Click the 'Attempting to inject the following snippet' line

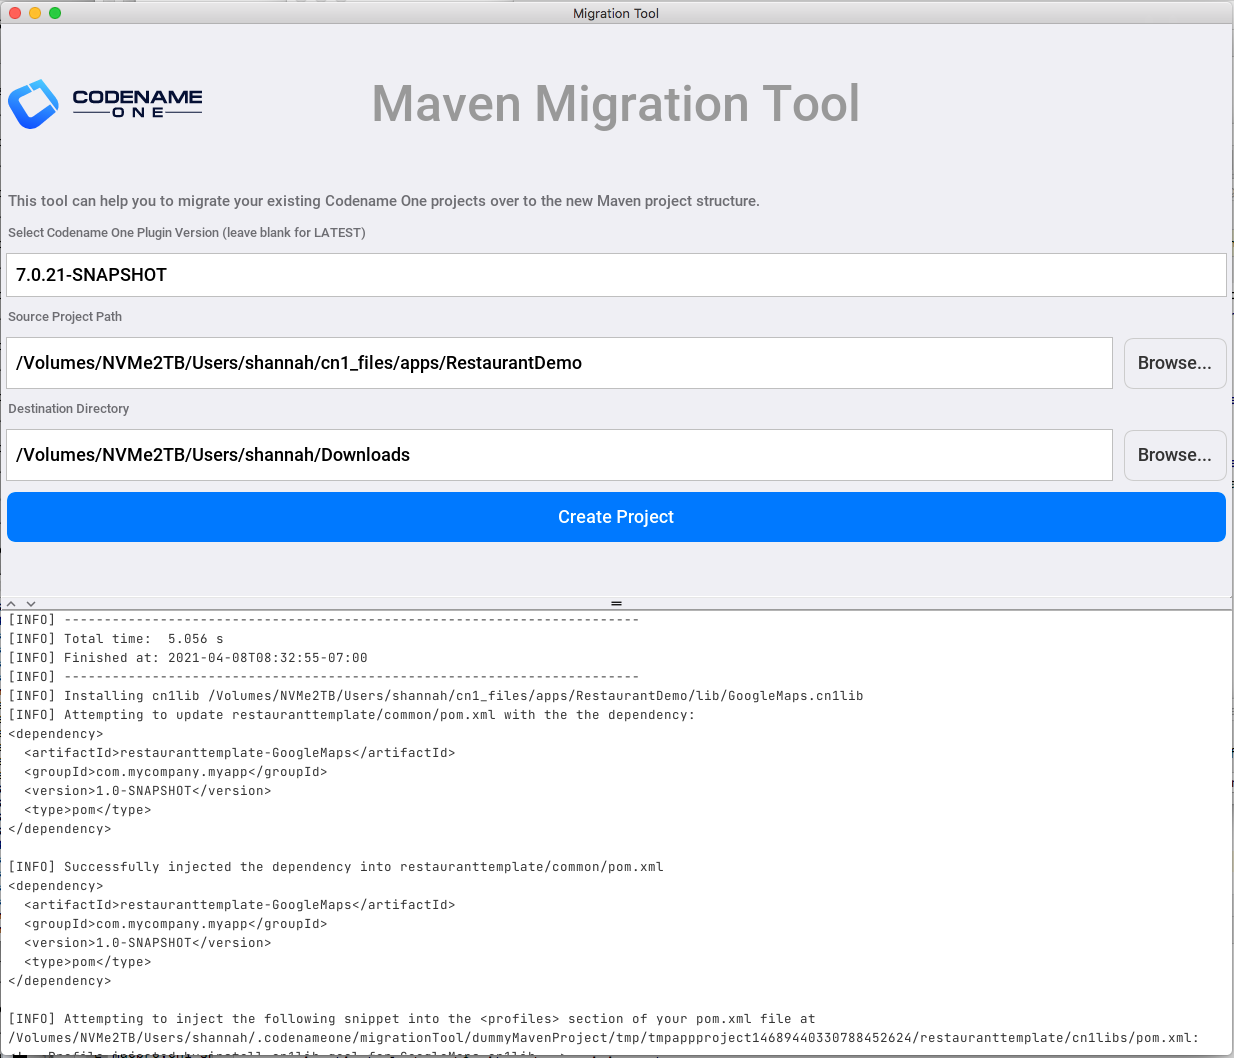click(x=412, y=1019)
